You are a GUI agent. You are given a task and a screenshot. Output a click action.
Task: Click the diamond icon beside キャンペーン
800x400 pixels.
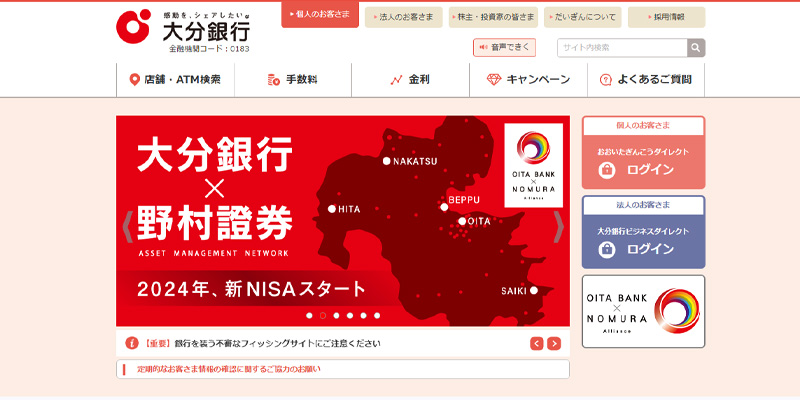tap(494, 80)
